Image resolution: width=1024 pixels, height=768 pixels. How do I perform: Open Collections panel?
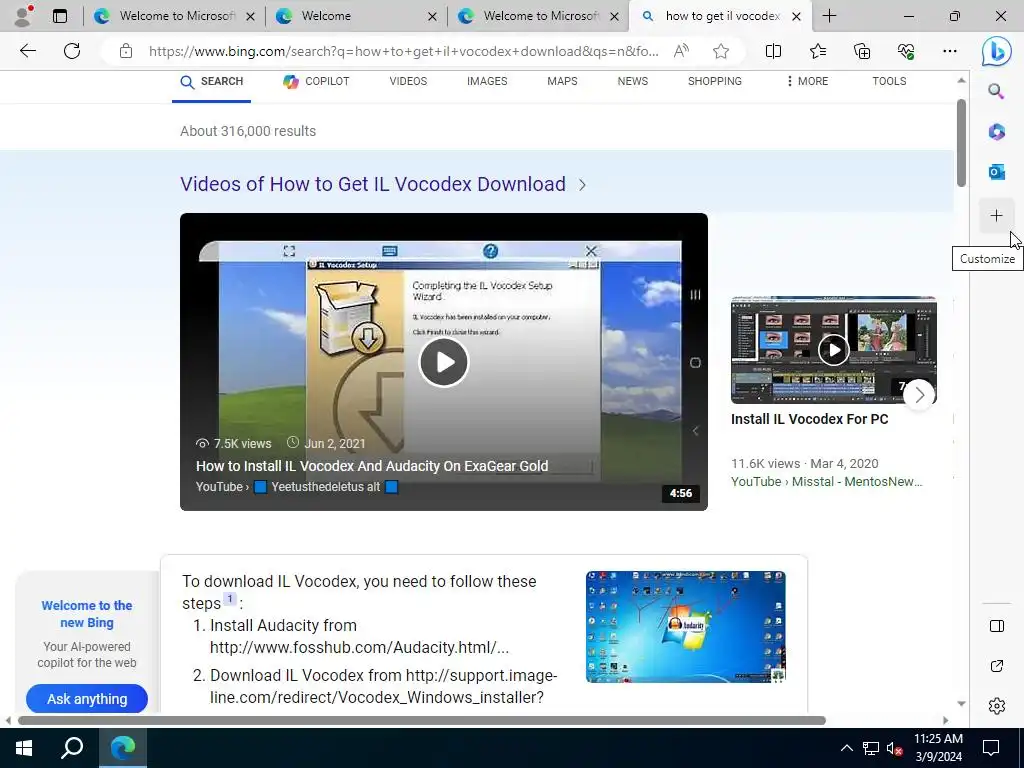(x=862, y=51)
